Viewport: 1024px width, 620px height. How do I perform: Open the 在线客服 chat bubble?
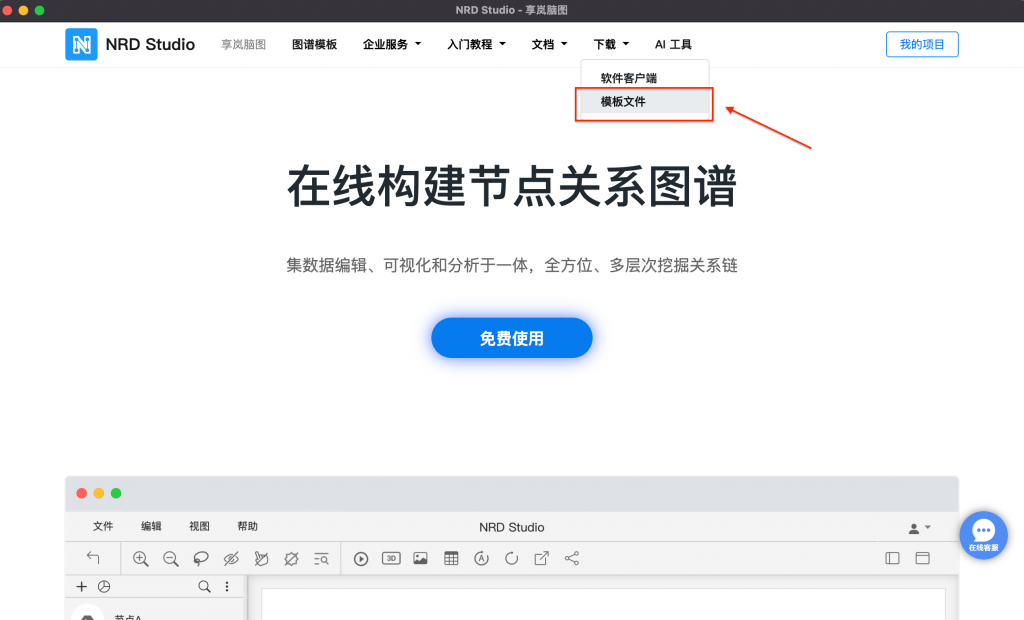[x=983, y=535]
